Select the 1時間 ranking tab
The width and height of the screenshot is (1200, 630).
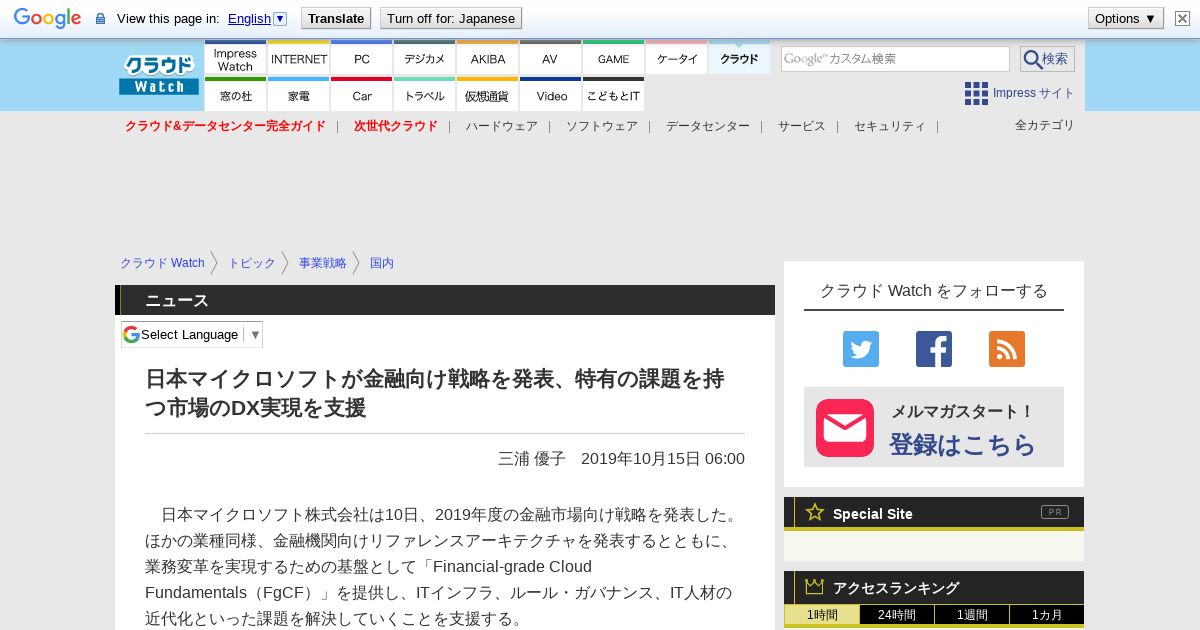click(822, 615)
